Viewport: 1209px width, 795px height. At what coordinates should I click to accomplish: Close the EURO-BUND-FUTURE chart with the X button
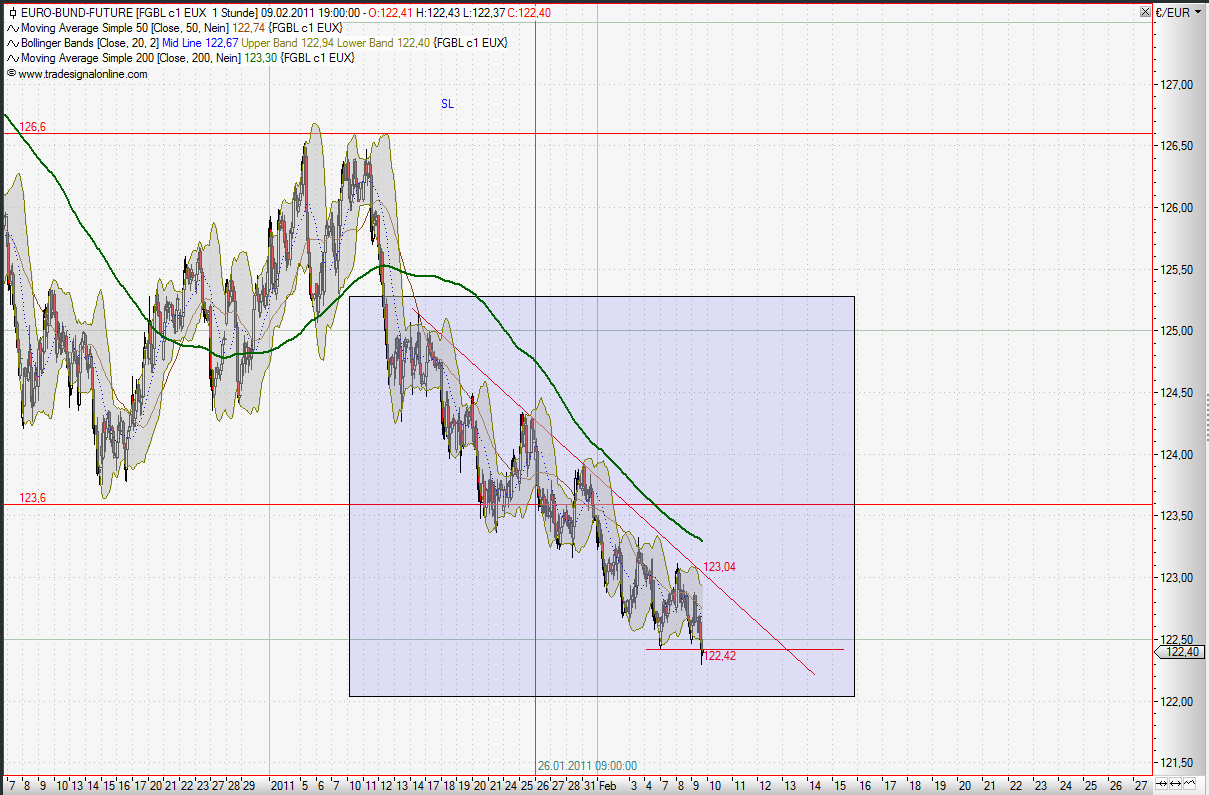(x=1145, y=12)
